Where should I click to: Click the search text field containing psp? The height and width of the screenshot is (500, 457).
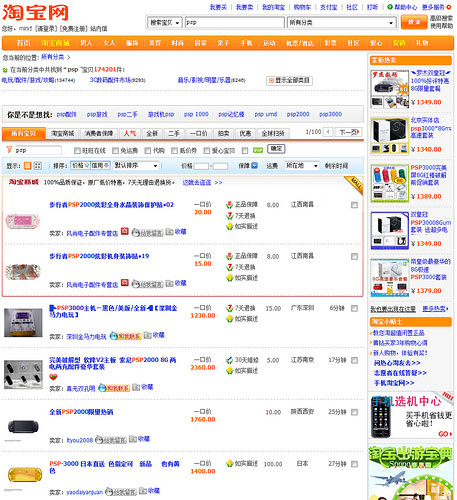234,22
